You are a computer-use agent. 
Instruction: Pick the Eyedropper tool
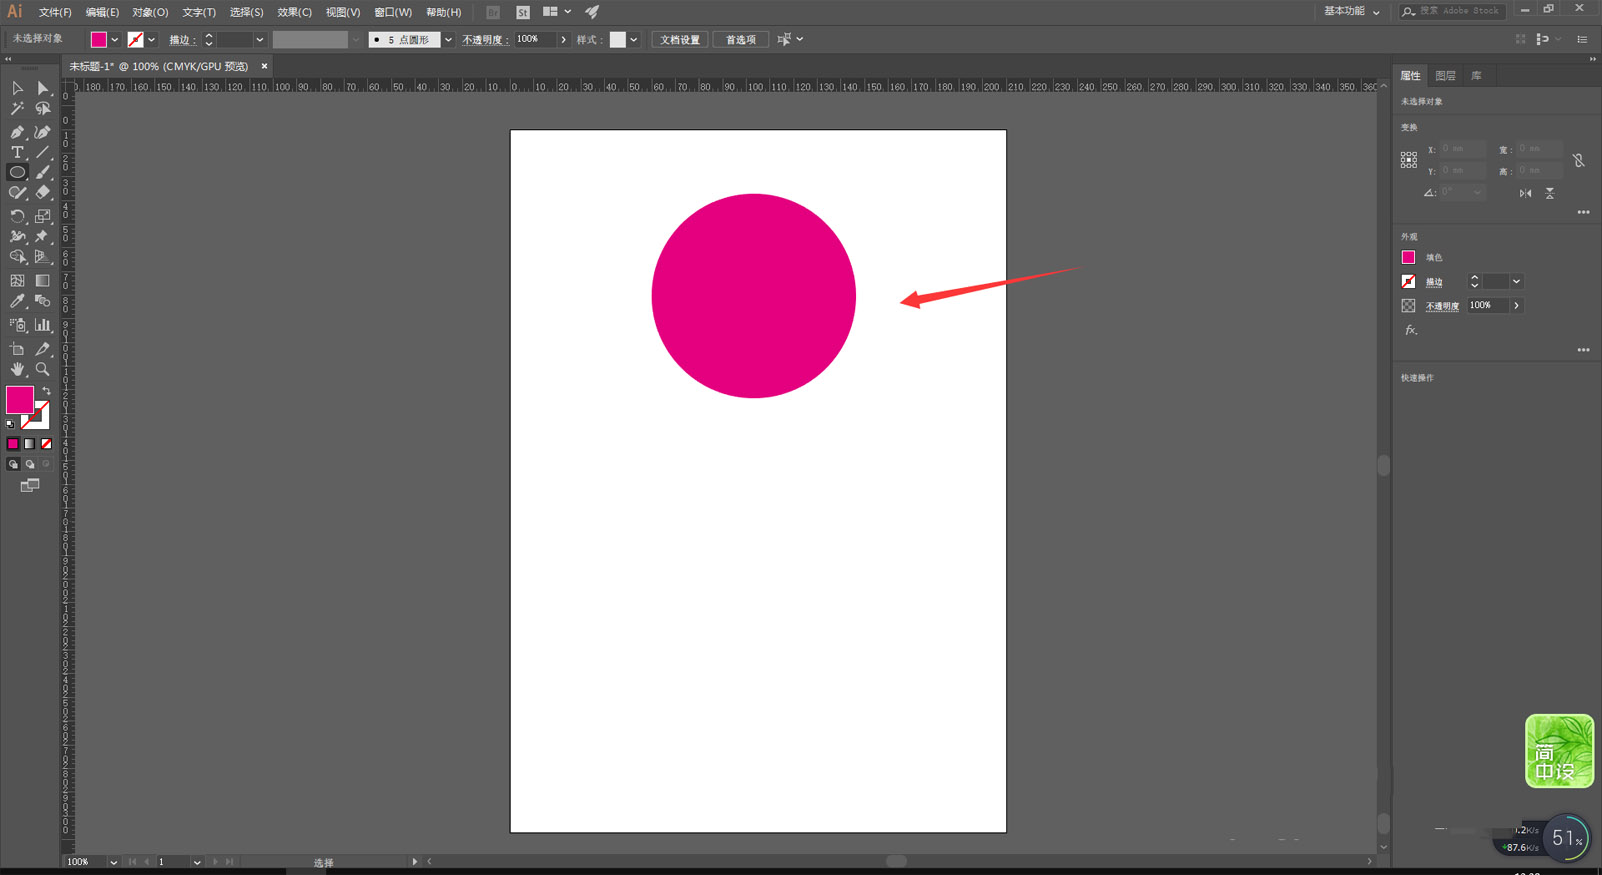(x=17, y=301)
